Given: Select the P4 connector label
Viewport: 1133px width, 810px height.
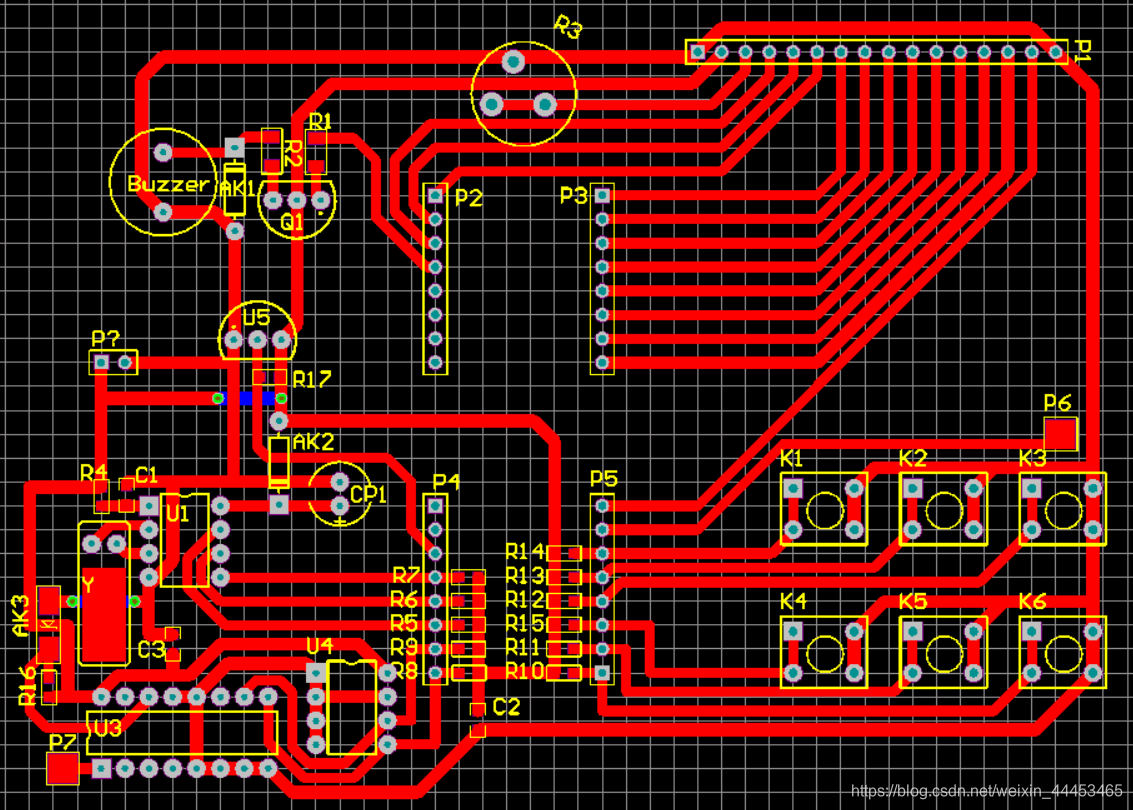Looking at the screenshot, I should (x=446, y=482).
